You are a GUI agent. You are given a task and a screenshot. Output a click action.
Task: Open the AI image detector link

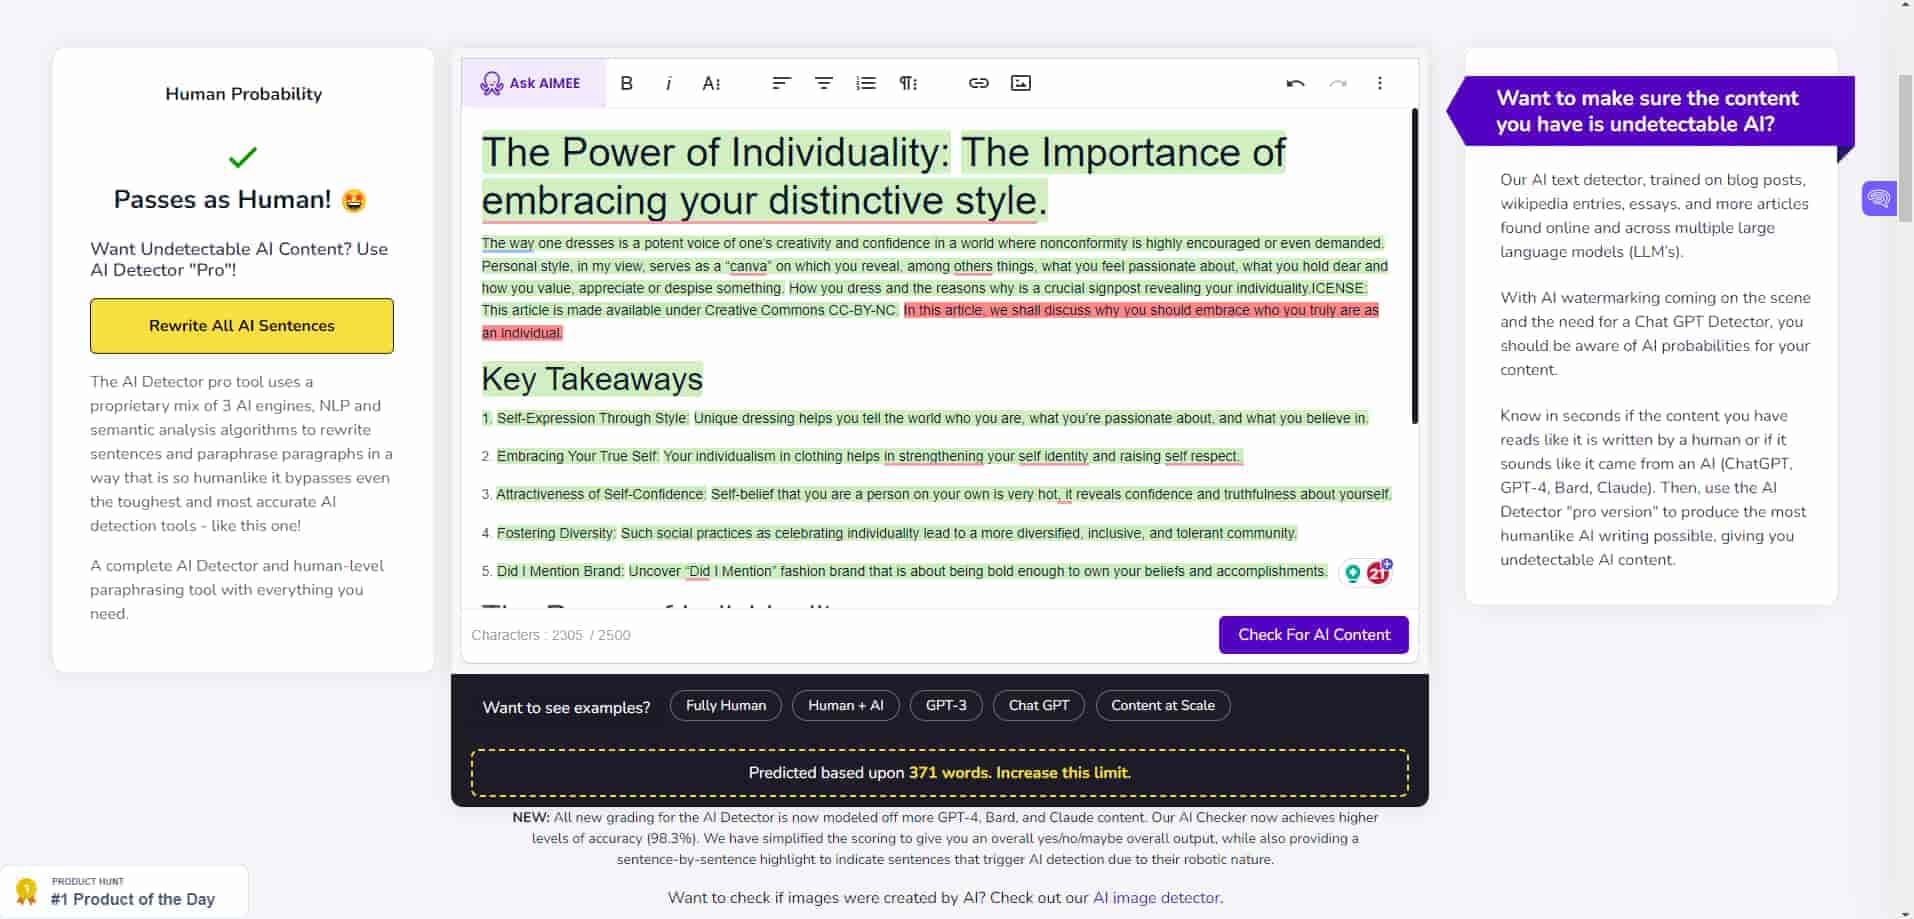click(x=1156, y=898)
